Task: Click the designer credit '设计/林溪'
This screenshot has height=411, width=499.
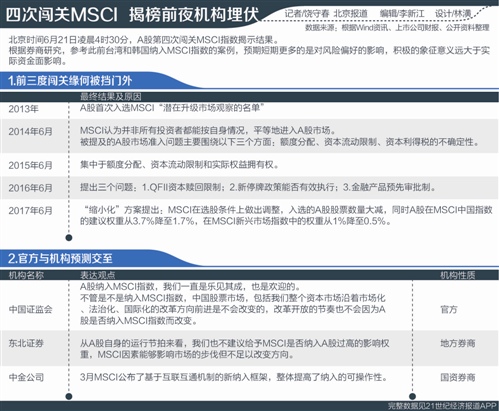Action: coord(453,14)
